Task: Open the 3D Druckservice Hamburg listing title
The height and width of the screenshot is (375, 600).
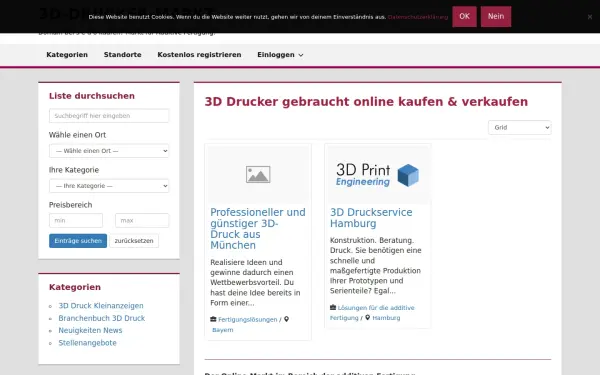Action: [371, 218]
